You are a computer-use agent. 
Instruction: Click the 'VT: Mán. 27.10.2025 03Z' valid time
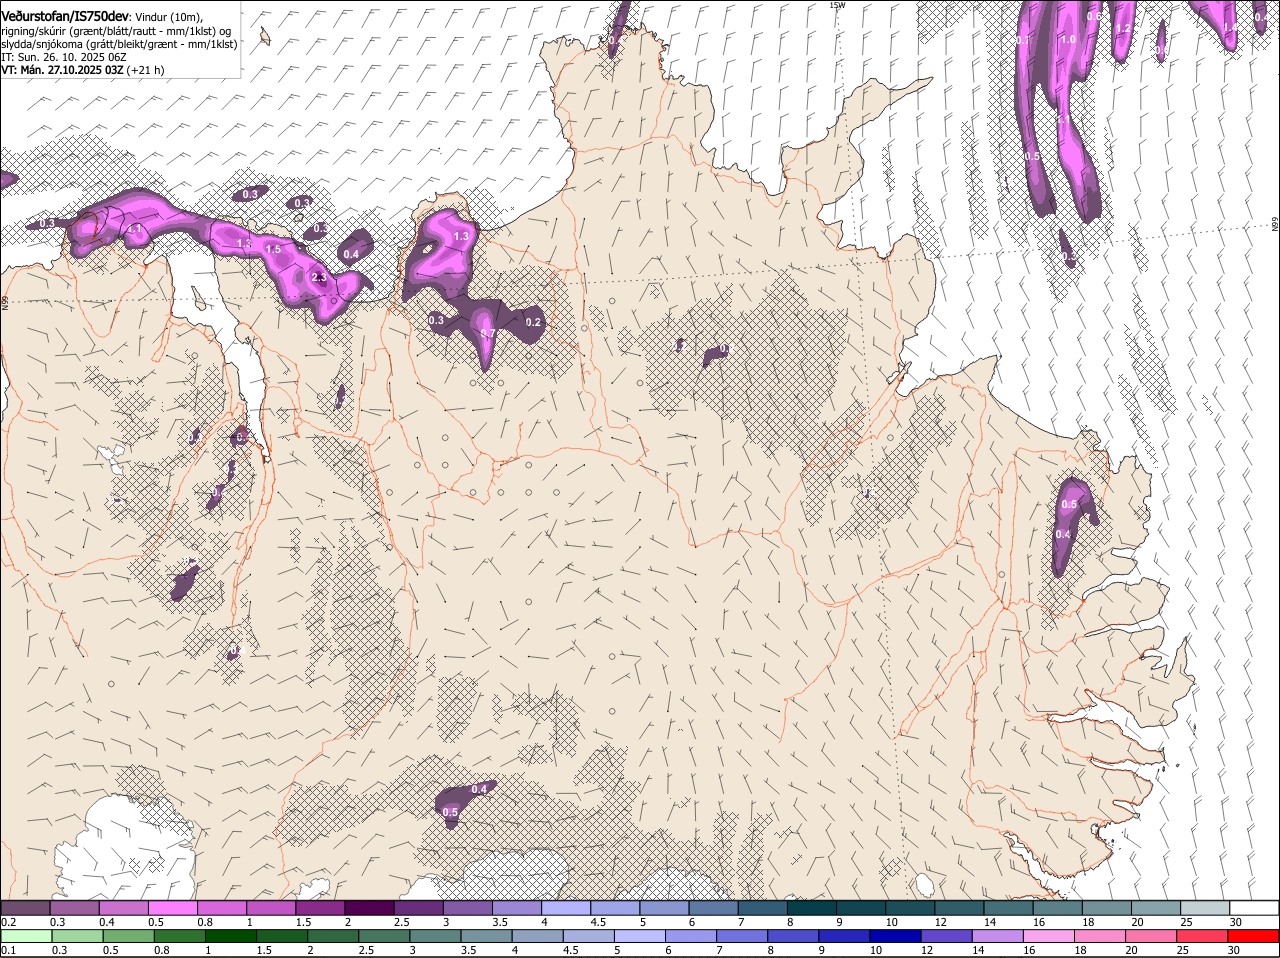click(x=61, y=70)
